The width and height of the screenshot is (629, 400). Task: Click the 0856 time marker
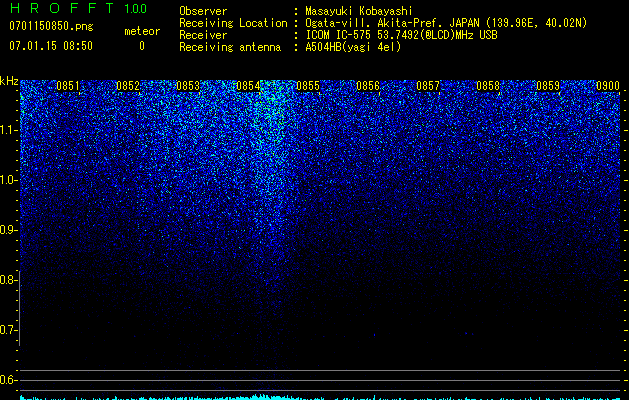(x=368, y=86)
